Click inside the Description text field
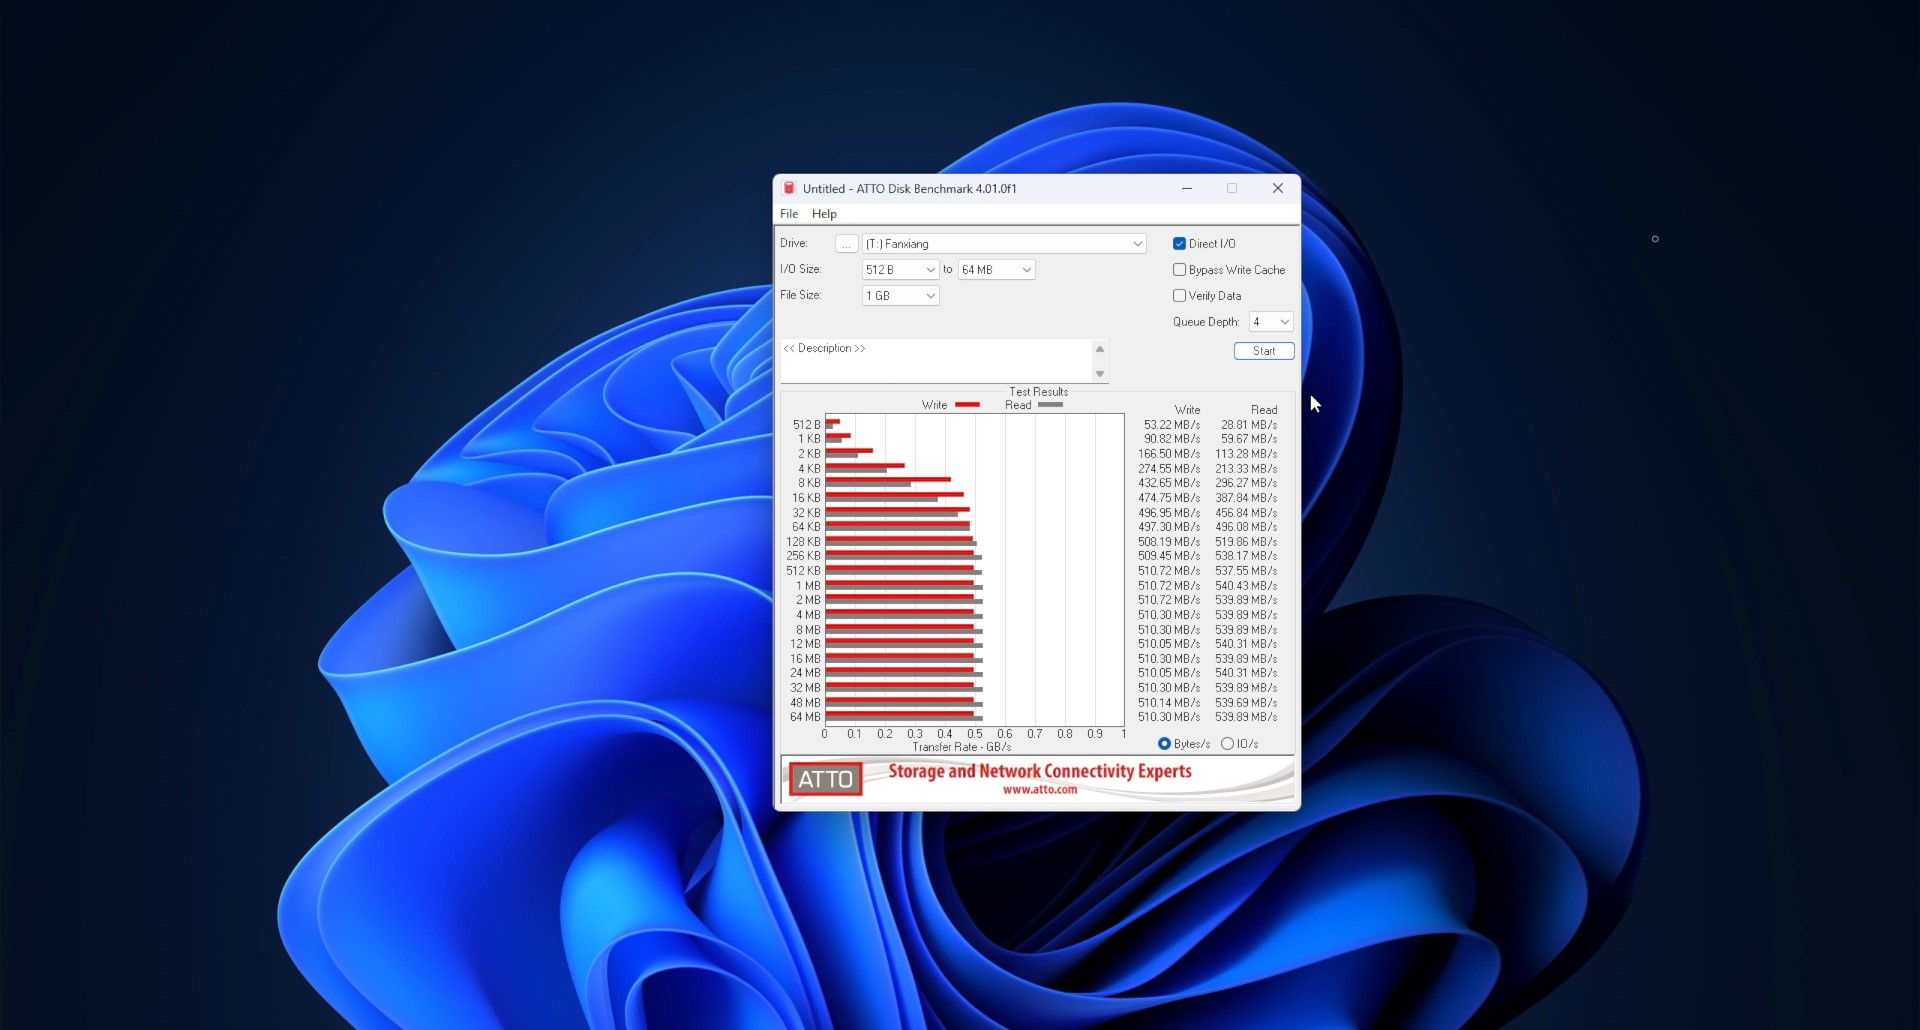Image resolution: width=1920 pixels, height=1030 pixels. (936, 361)
